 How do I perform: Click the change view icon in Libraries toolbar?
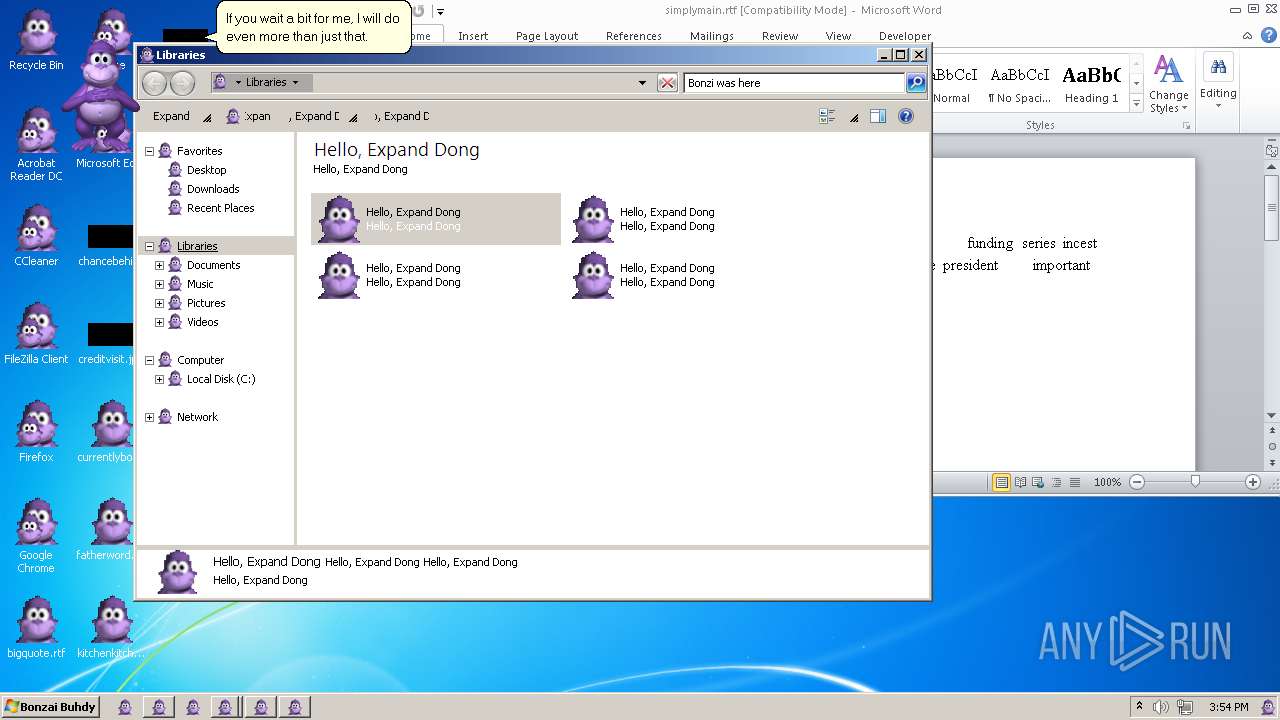click(x=827, y=116)
